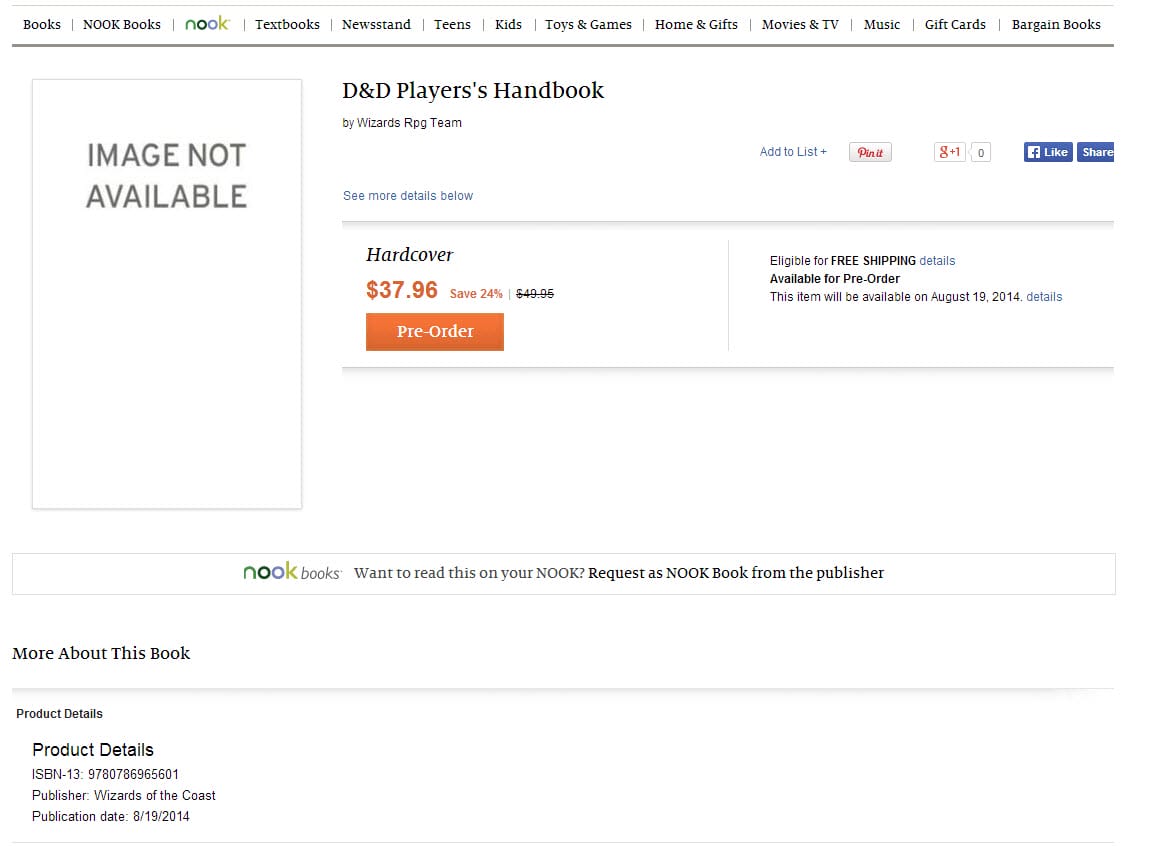Click details link after August 19, 2014
The height and width of the screenshot is (846, 1160).
tap(1044, 297)
